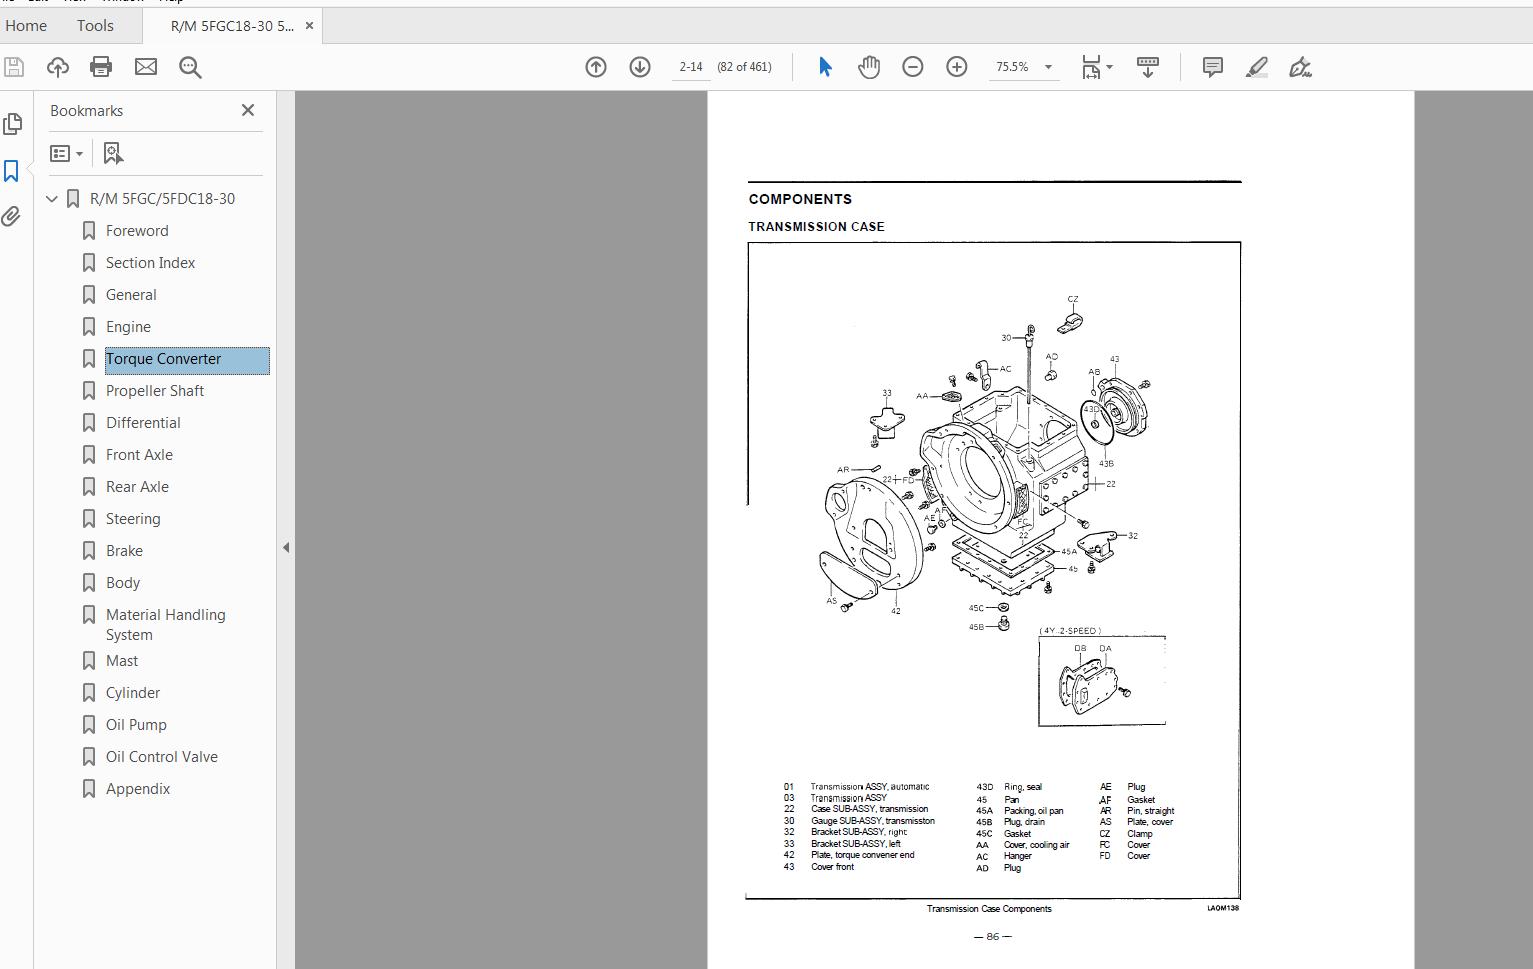Screen dimensions: 1533x969
Task: Go to the next page with down arrow
Action: (639, 66)
